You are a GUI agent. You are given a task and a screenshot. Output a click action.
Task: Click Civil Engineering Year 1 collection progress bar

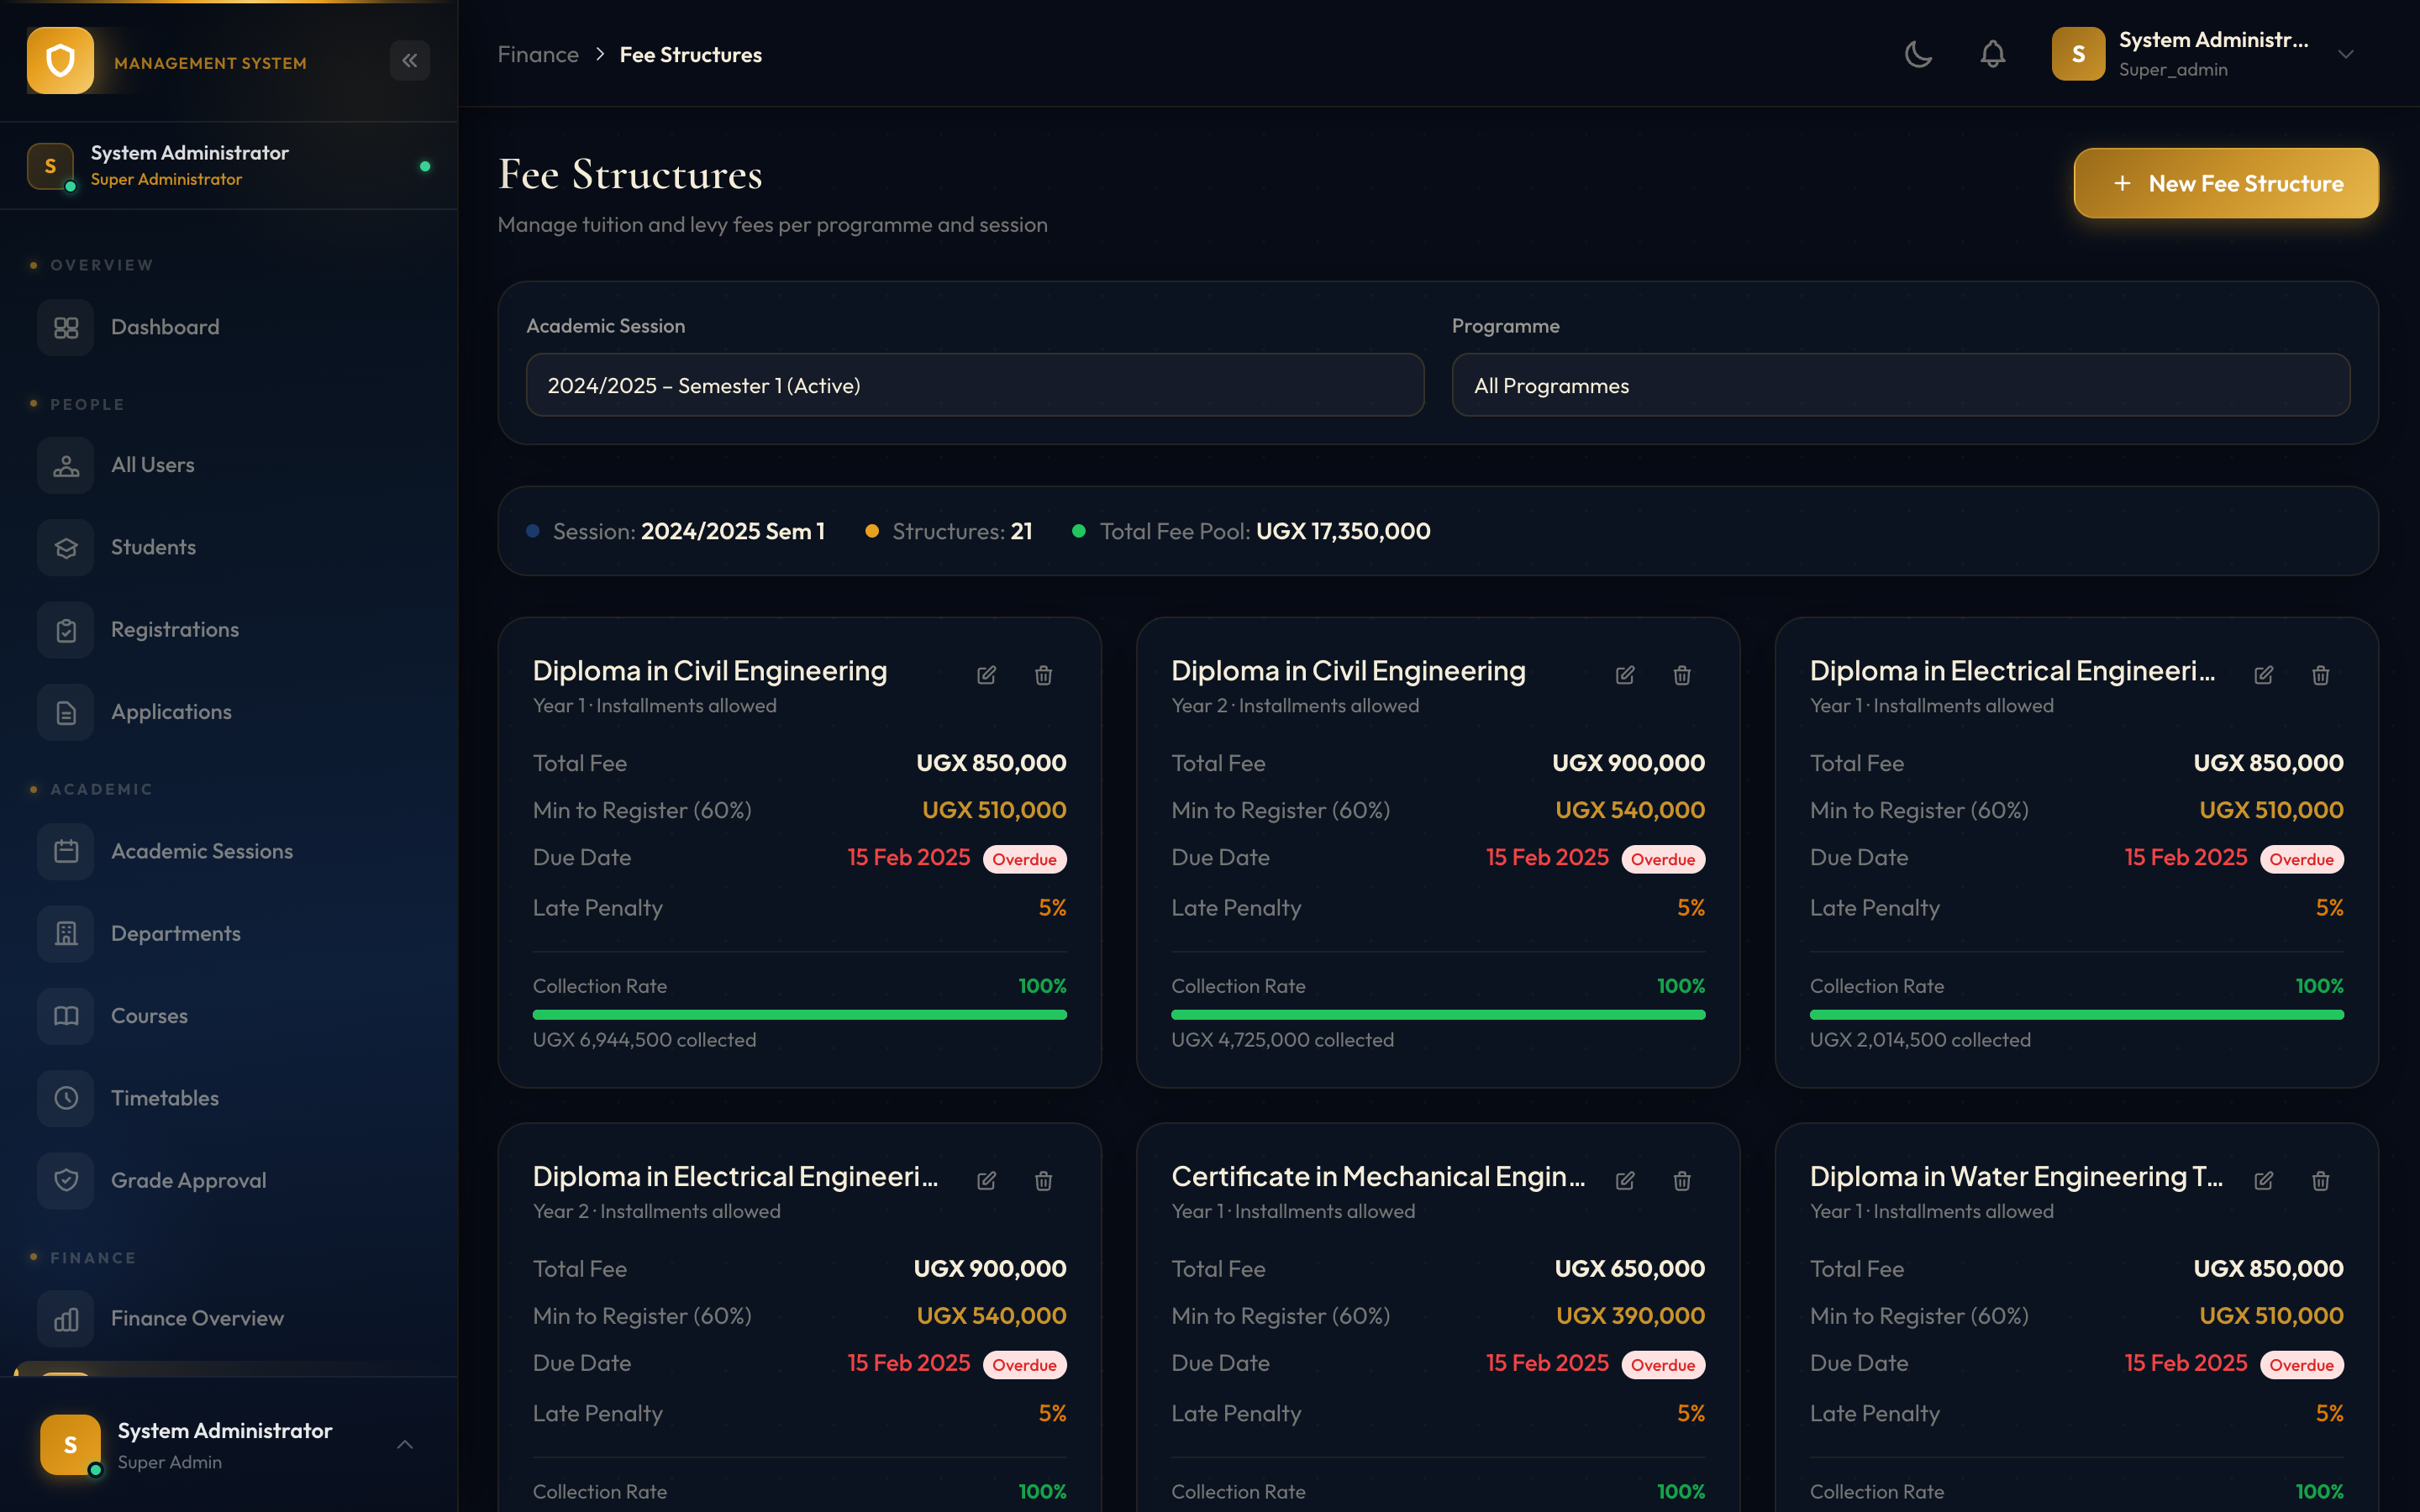[799, 1014]
